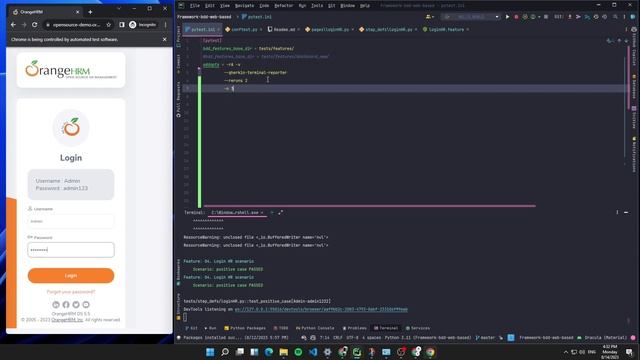
Task: Open Chrome side panel icon
Action: point(122,25)
